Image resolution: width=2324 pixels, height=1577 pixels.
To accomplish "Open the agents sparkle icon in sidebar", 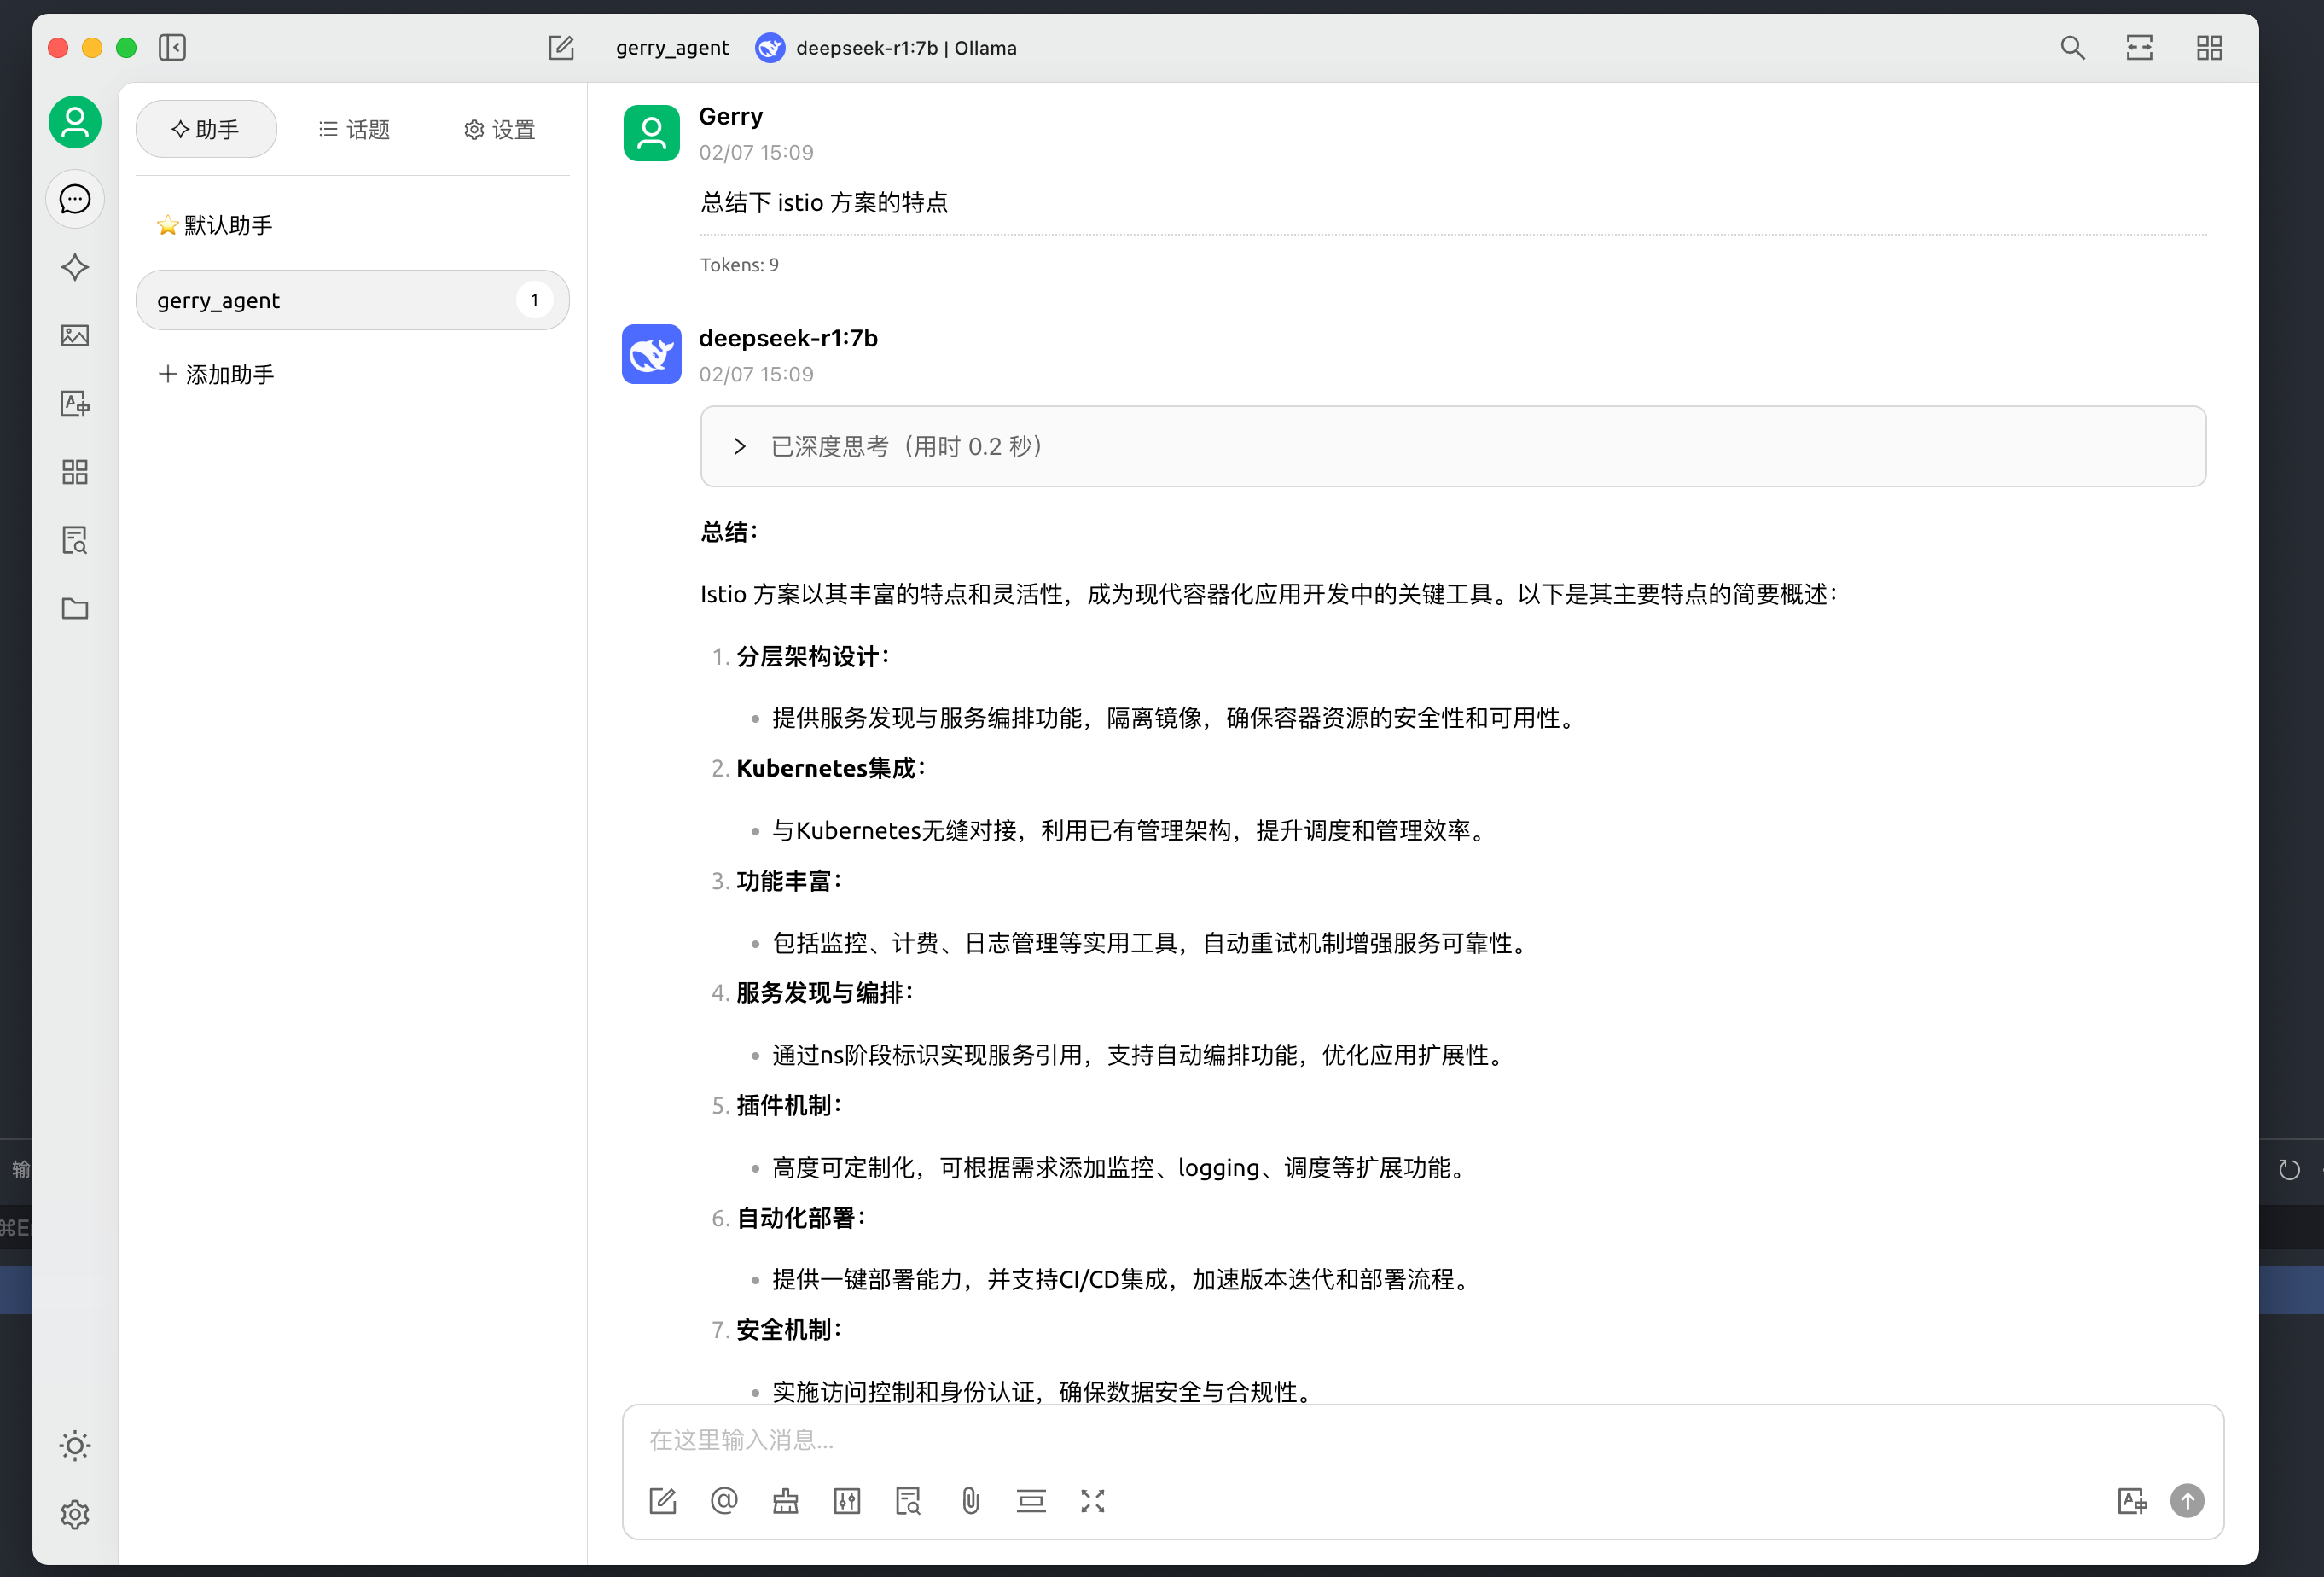I will [75, 267].
